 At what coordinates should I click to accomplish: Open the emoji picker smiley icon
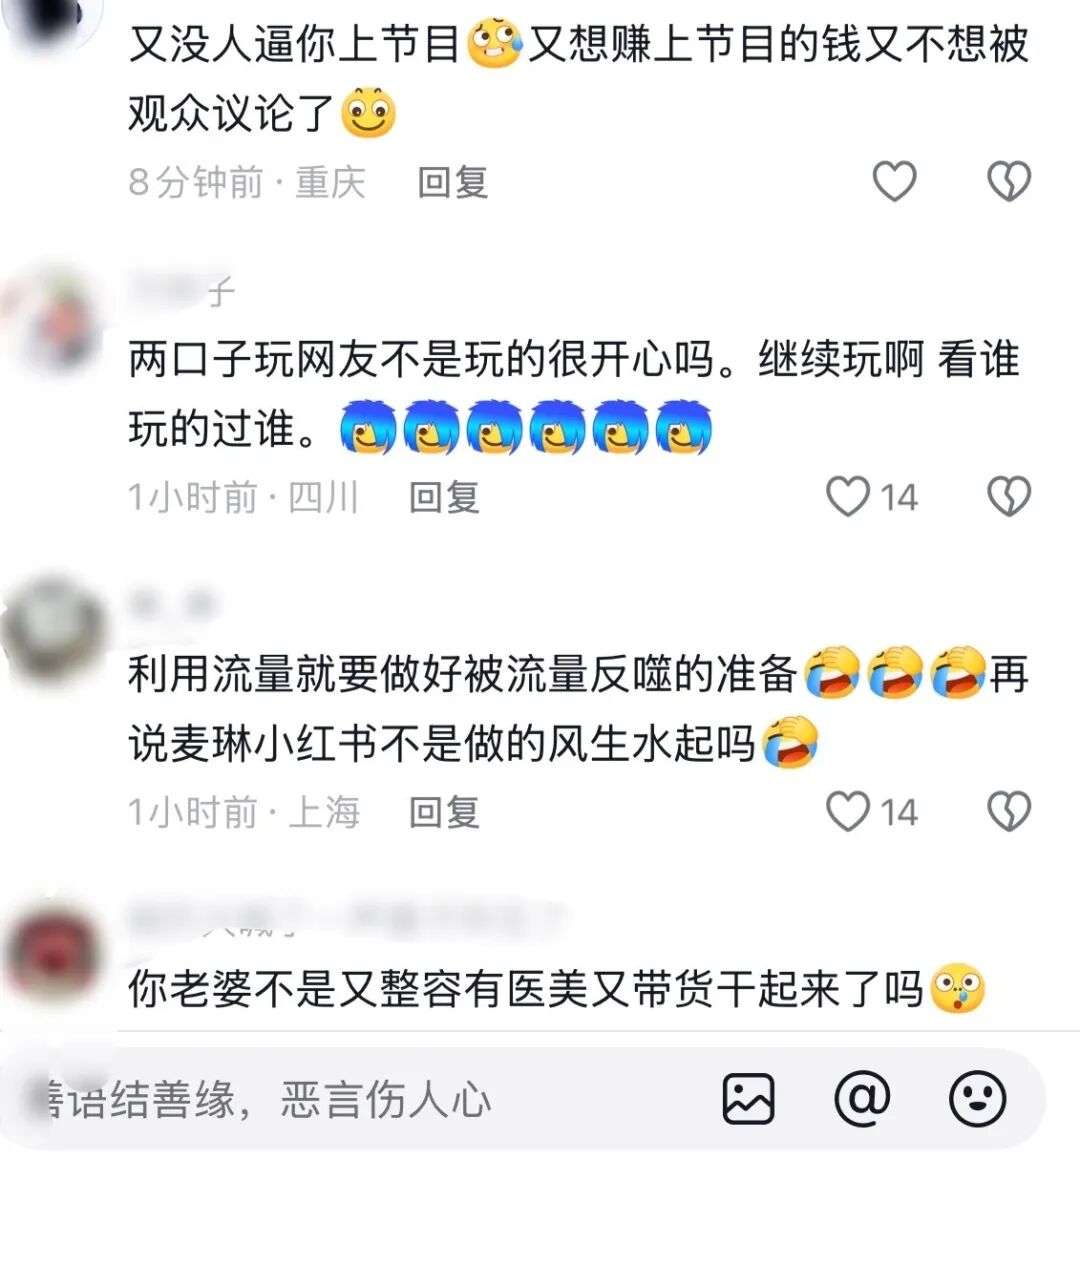tap(977, 1099)
